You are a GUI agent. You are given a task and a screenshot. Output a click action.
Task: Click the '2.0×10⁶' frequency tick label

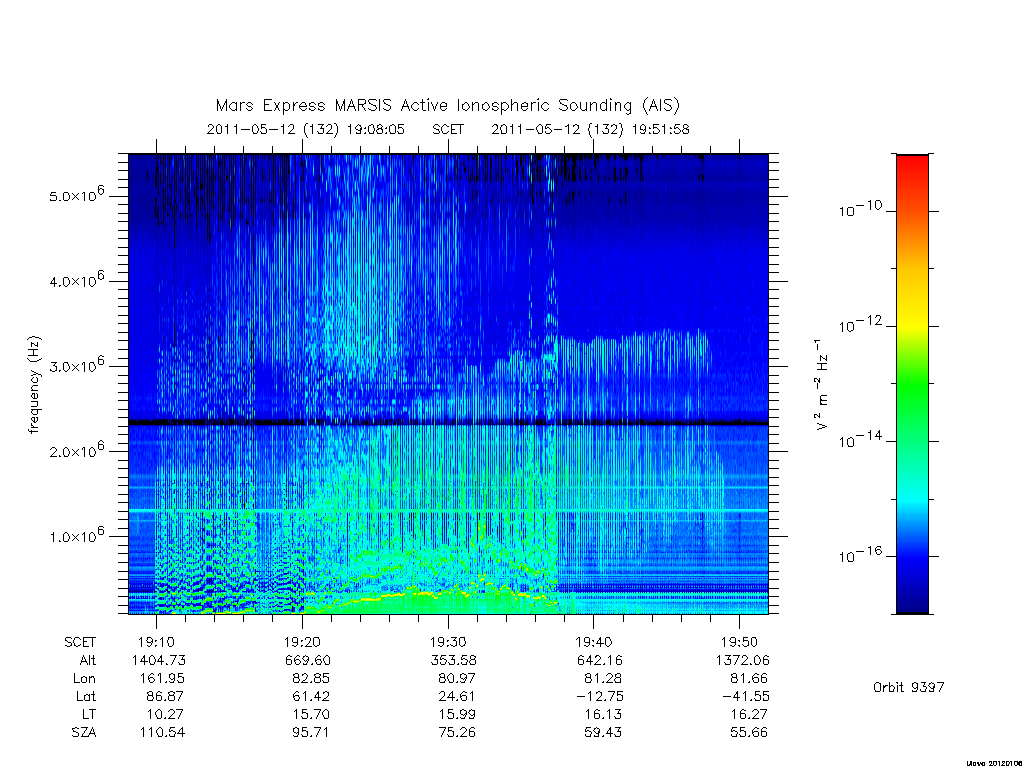pyautogui.click(x=76, y=450)
